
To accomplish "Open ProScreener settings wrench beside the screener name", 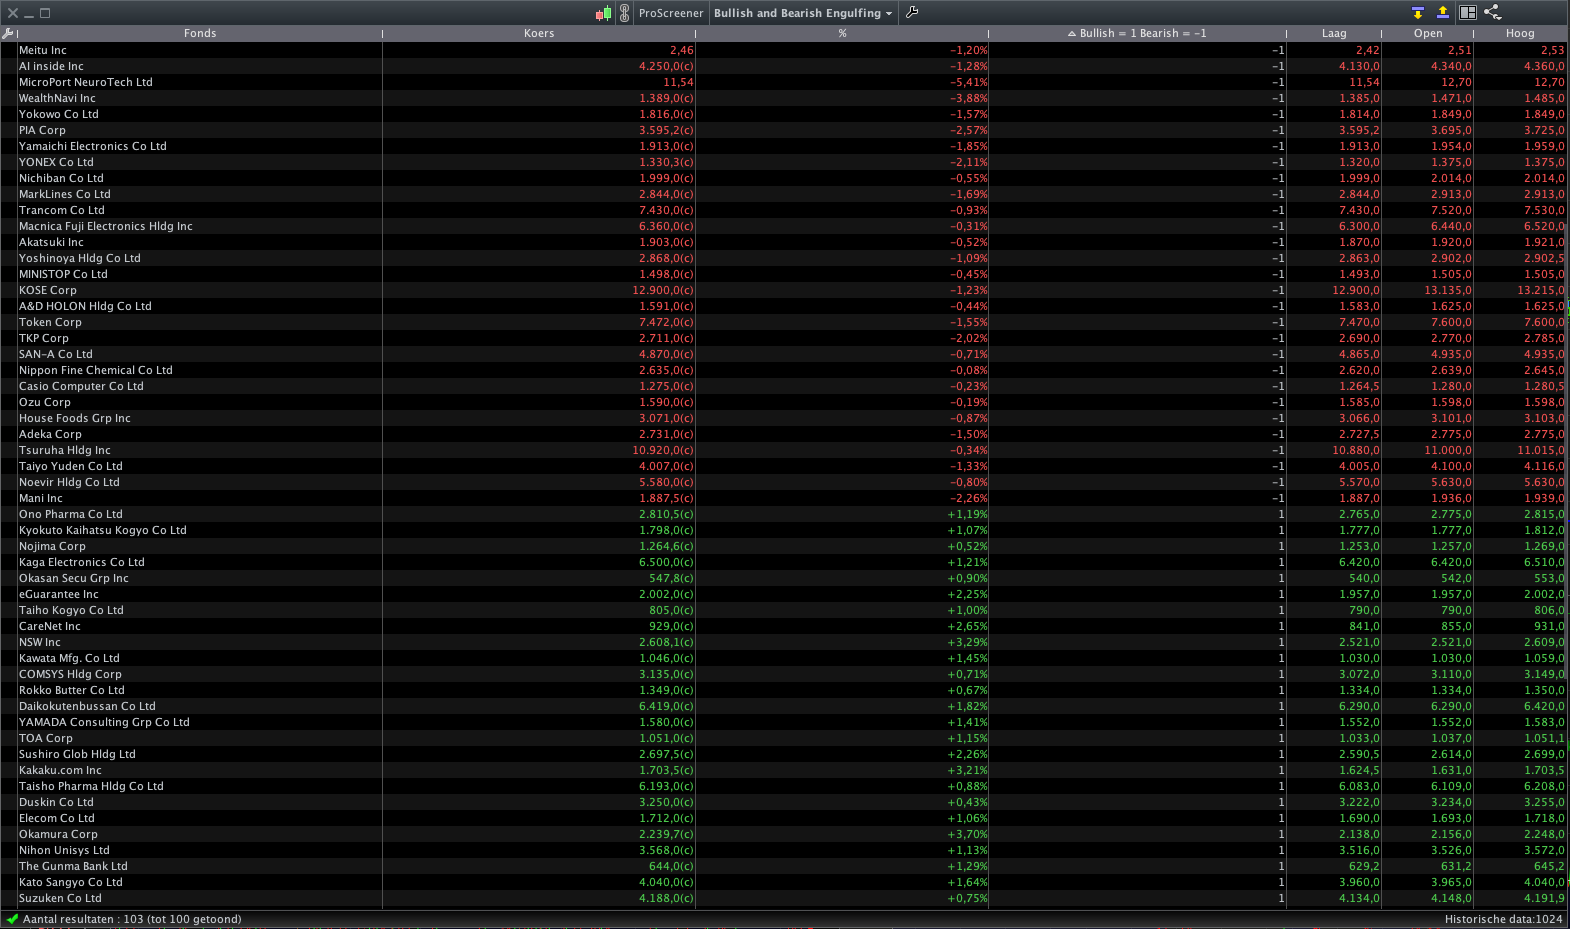I will click(912, 13).
